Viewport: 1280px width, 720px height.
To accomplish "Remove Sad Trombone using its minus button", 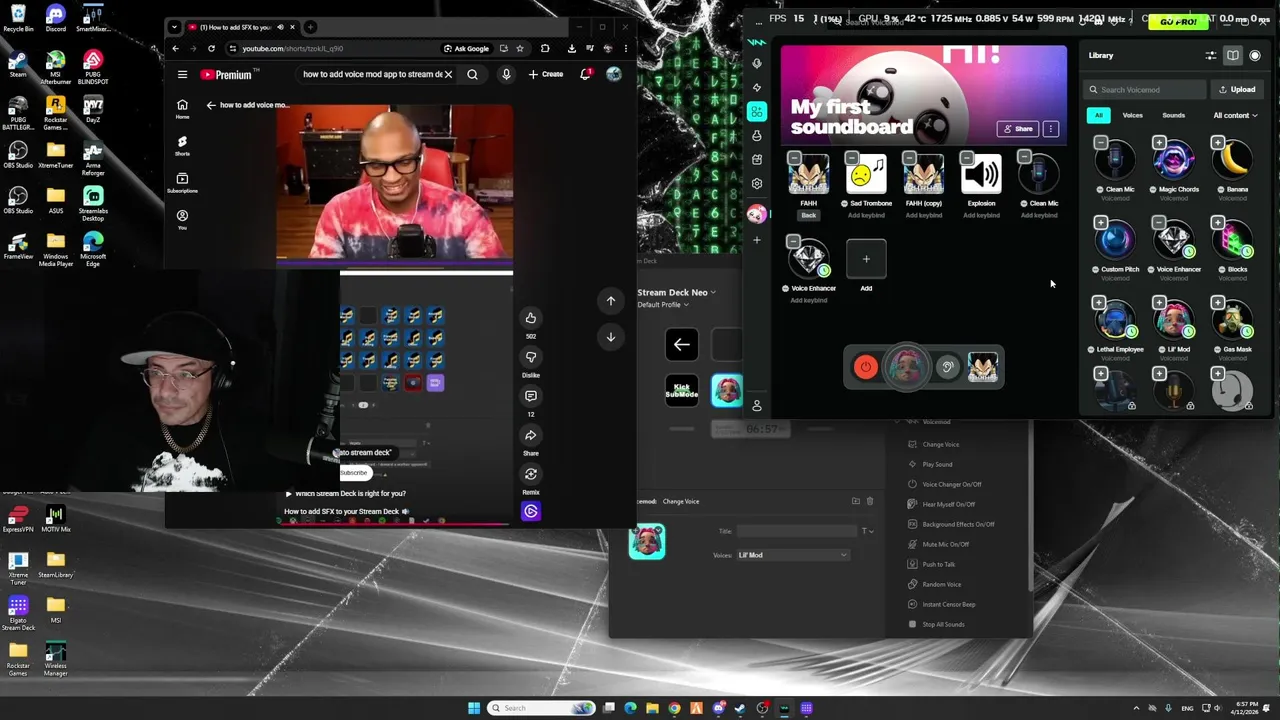I will [851, 157].
